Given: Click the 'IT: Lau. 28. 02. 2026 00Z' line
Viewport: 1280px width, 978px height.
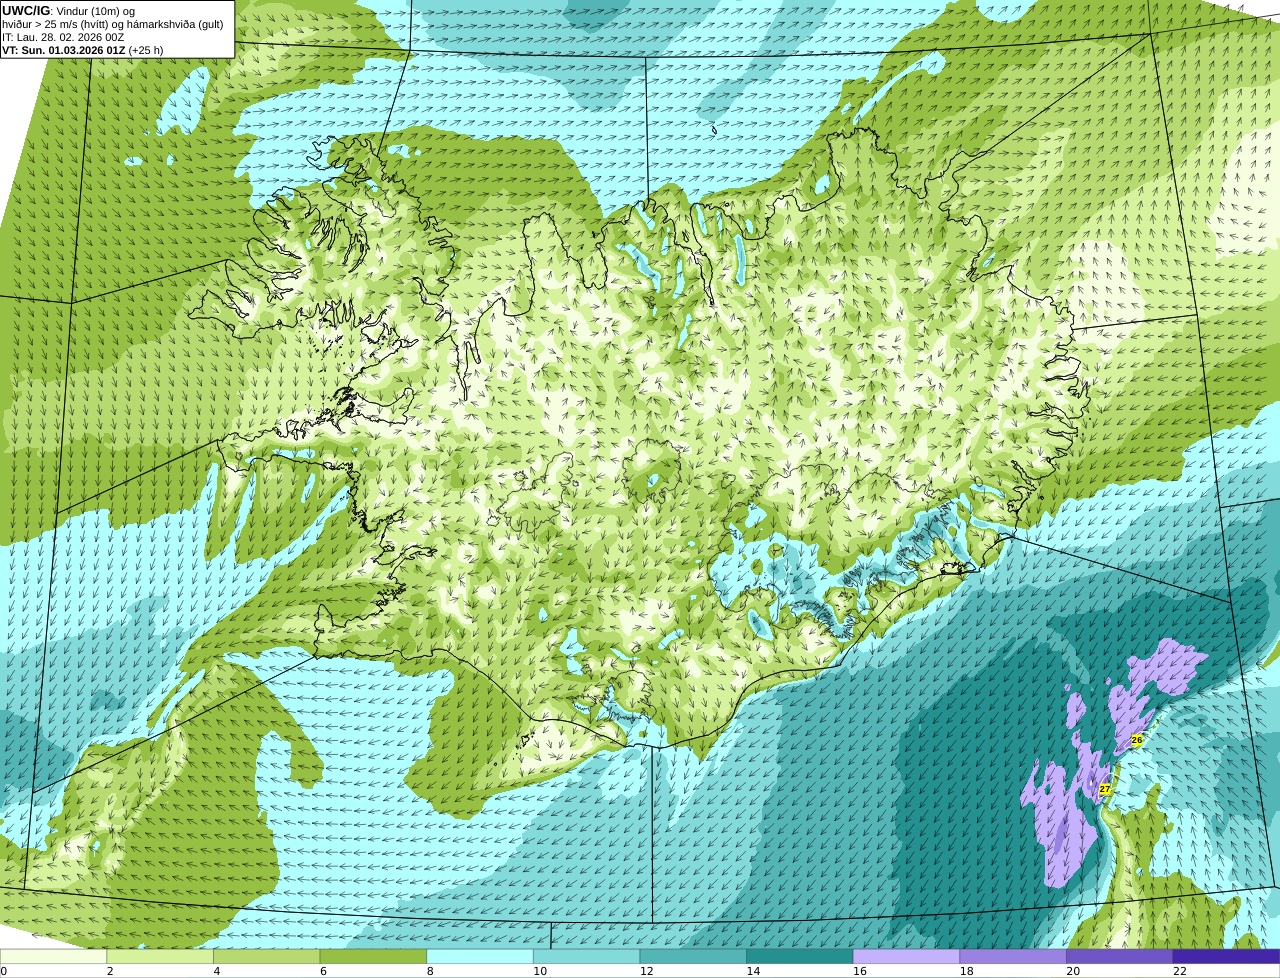Looking at the screenshot, I should click(x=63, y=37).
